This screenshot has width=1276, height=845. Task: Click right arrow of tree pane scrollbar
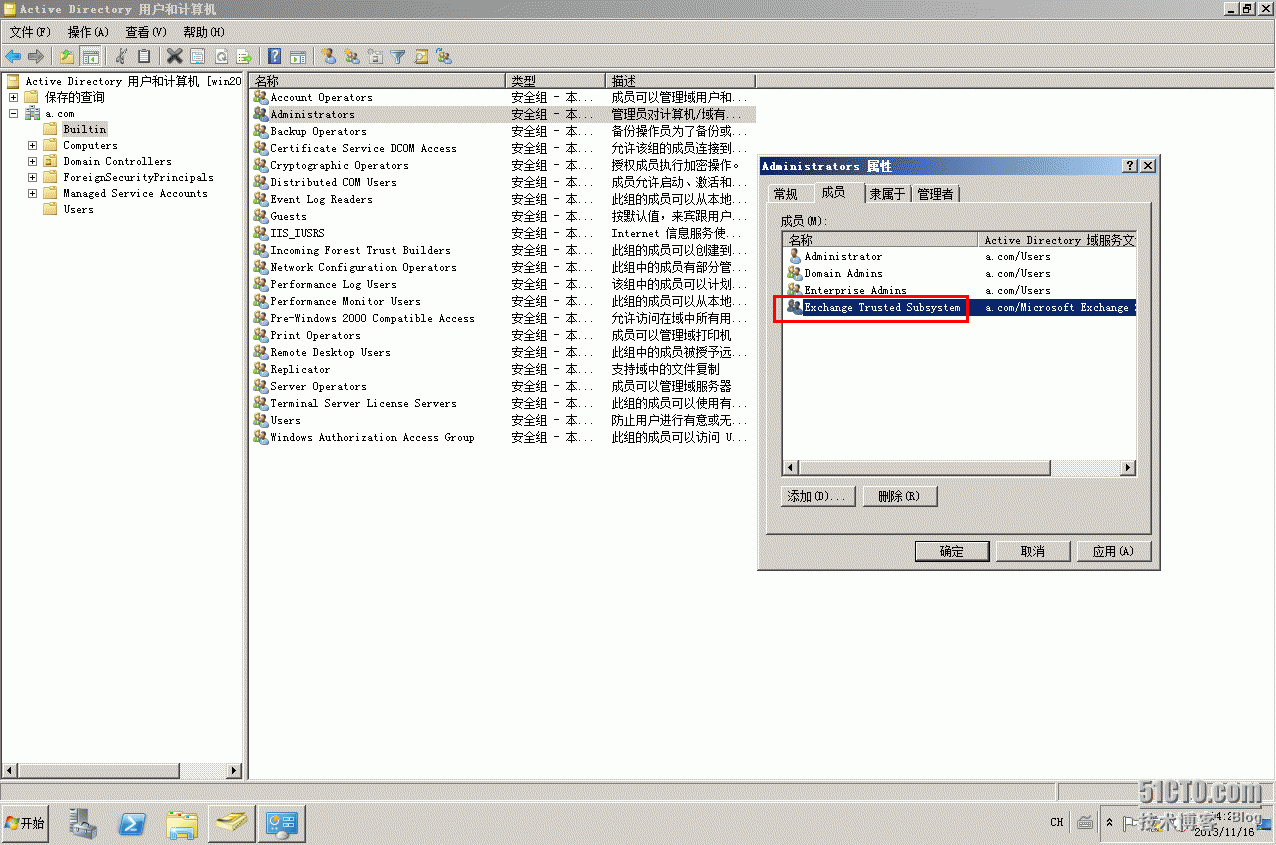[235, 770]
